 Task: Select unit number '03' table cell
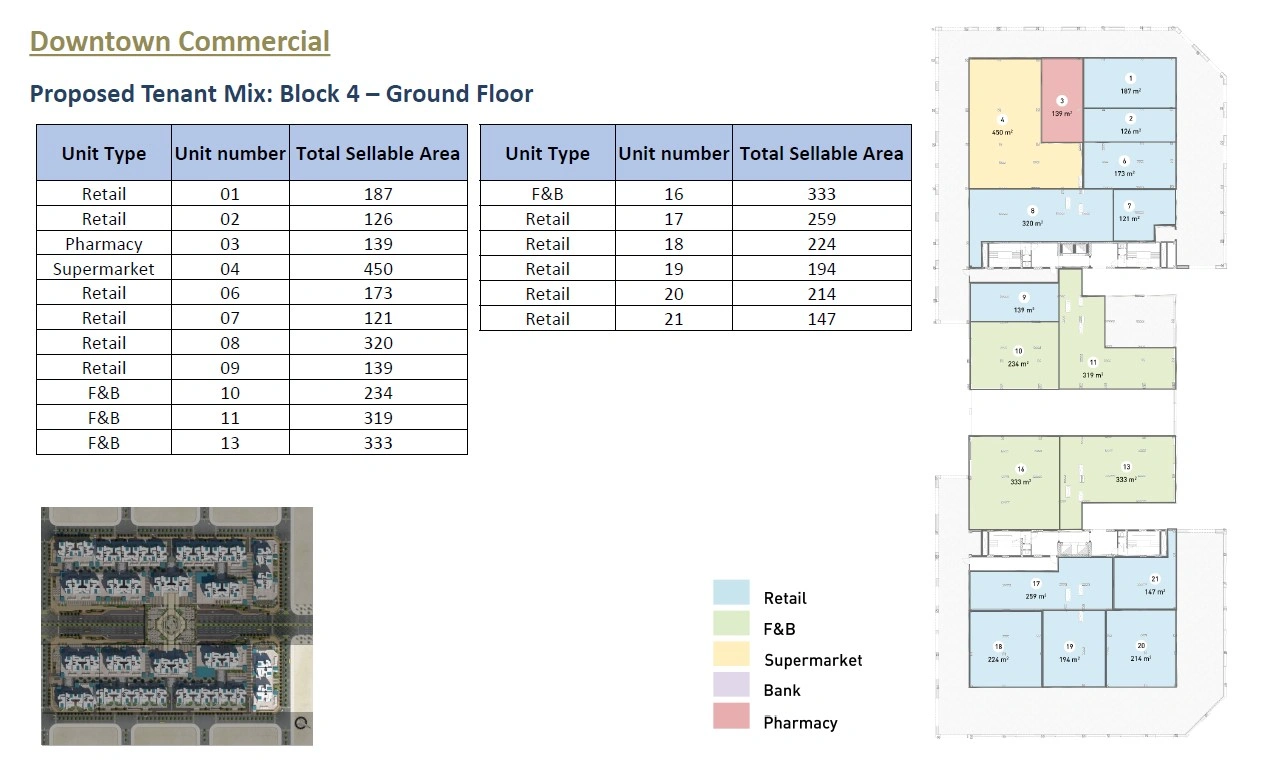tap(230, 243)
